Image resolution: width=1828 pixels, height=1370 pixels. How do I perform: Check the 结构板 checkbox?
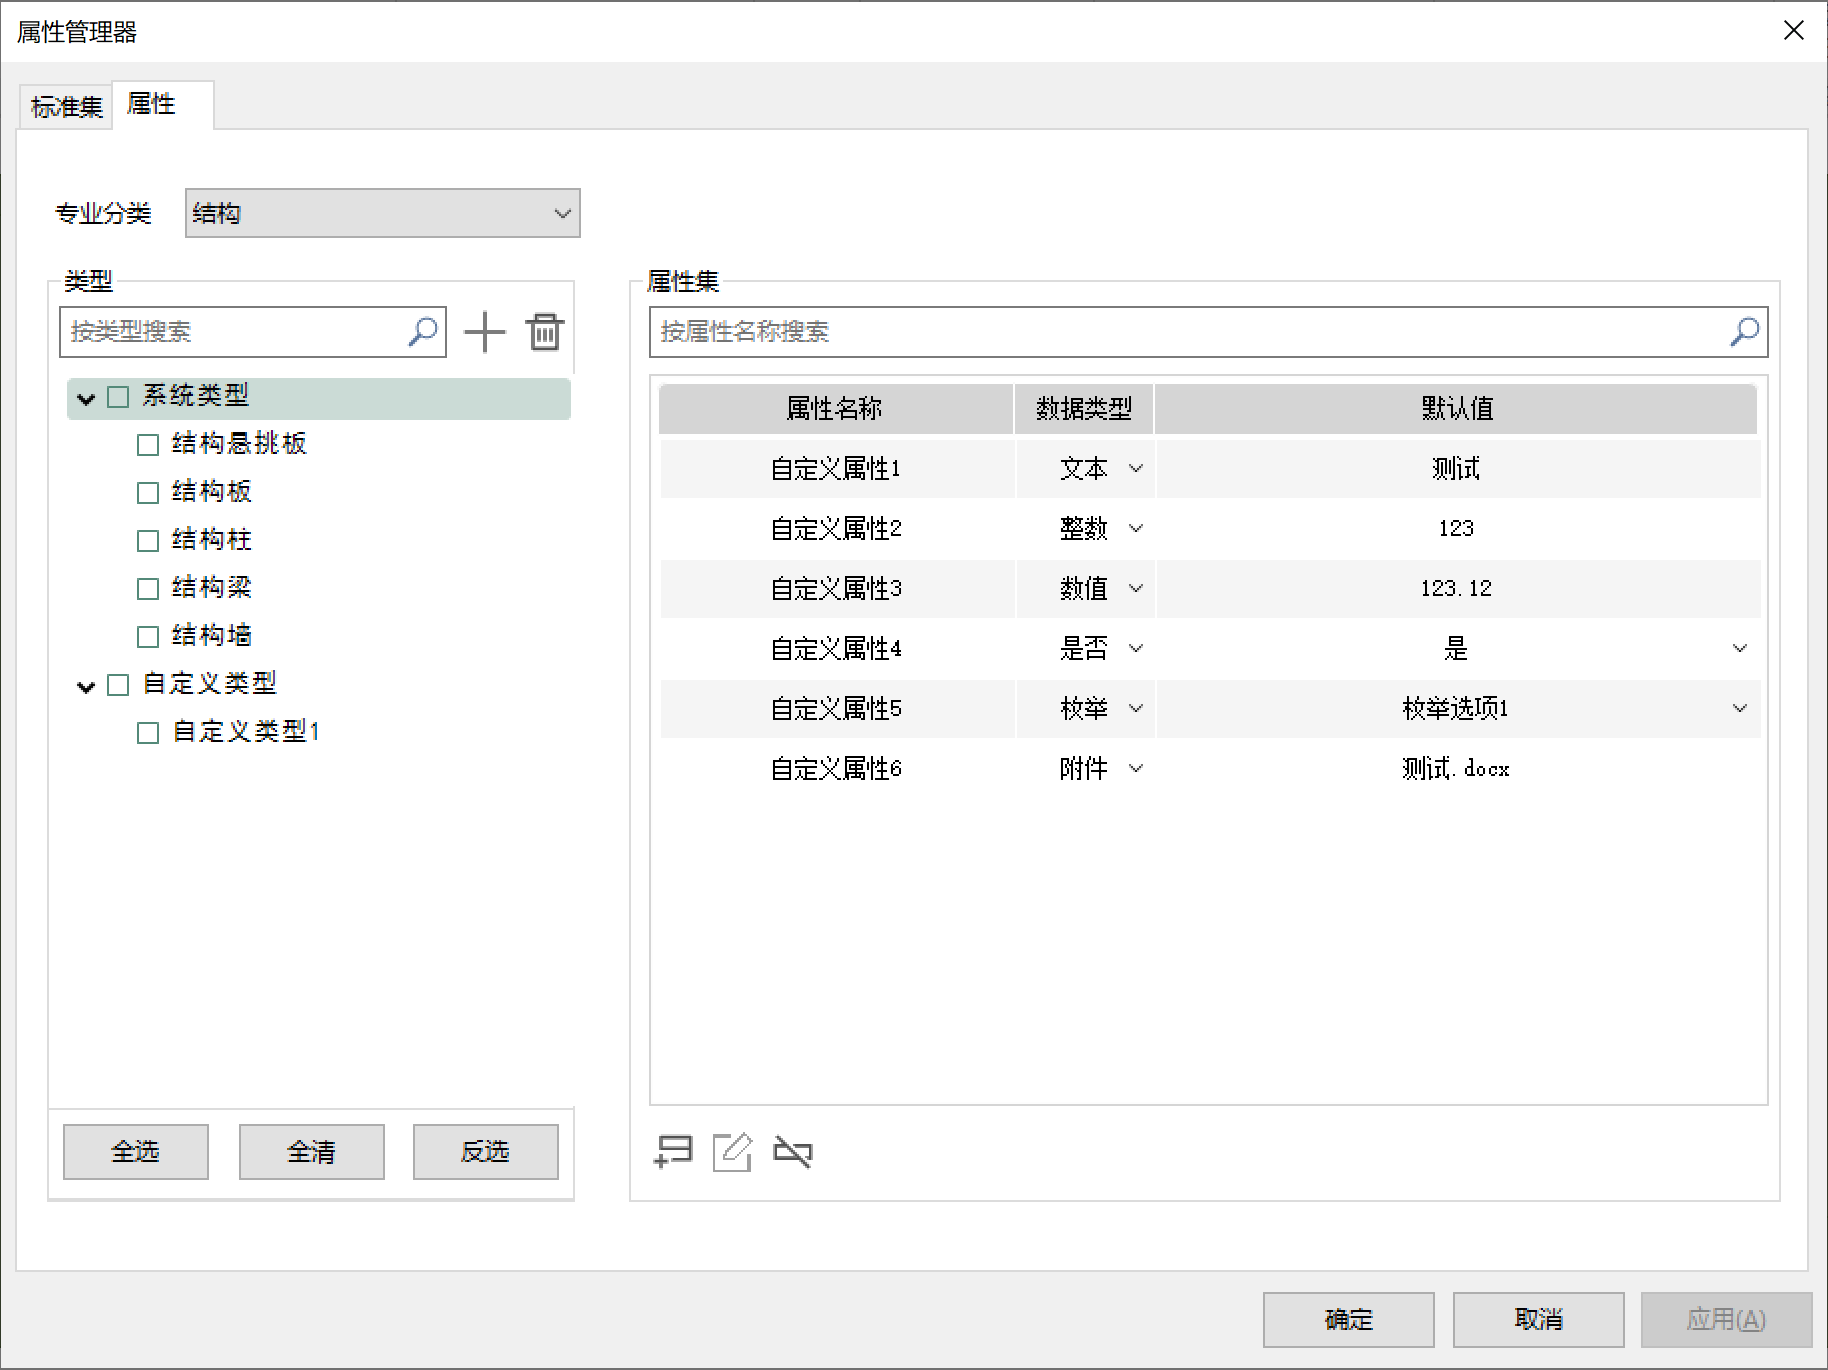coord(148,493)
